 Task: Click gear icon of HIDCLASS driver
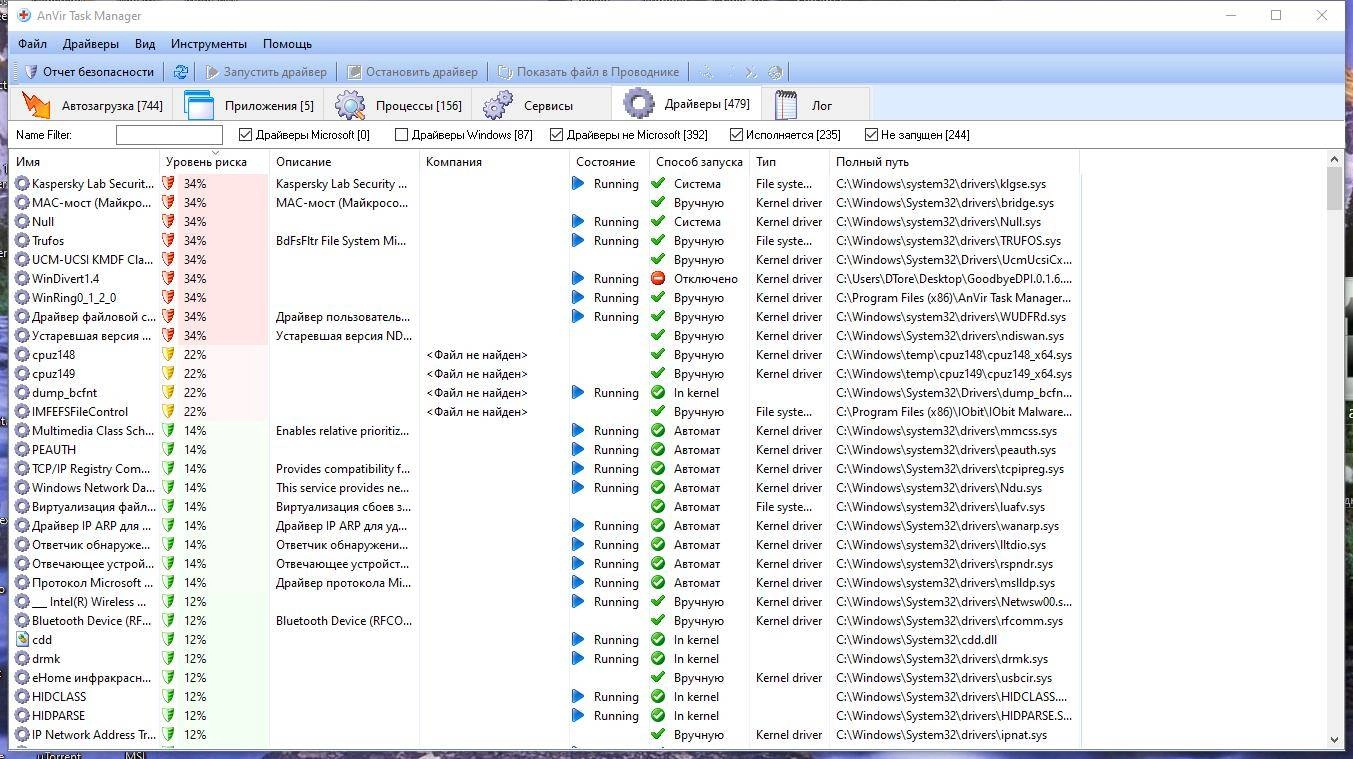(x=22, y=697)
